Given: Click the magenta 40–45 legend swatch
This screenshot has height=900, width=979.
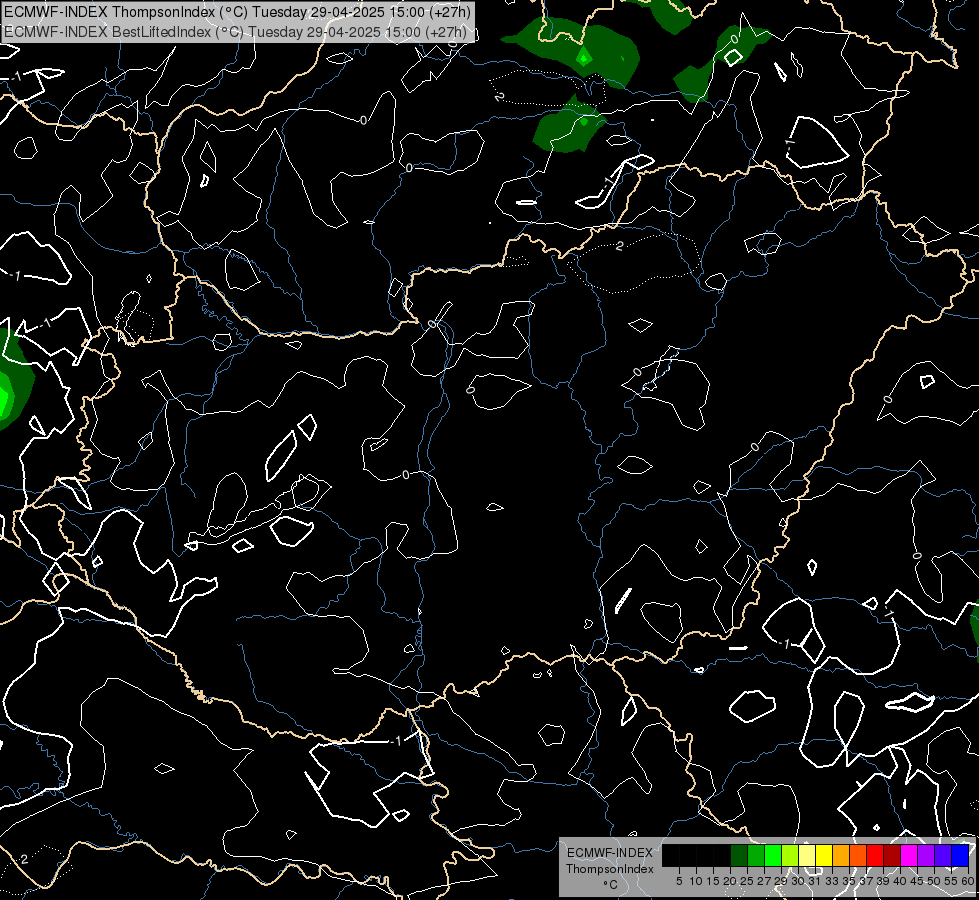Looking at the screenshot, I should pos(909,855).
